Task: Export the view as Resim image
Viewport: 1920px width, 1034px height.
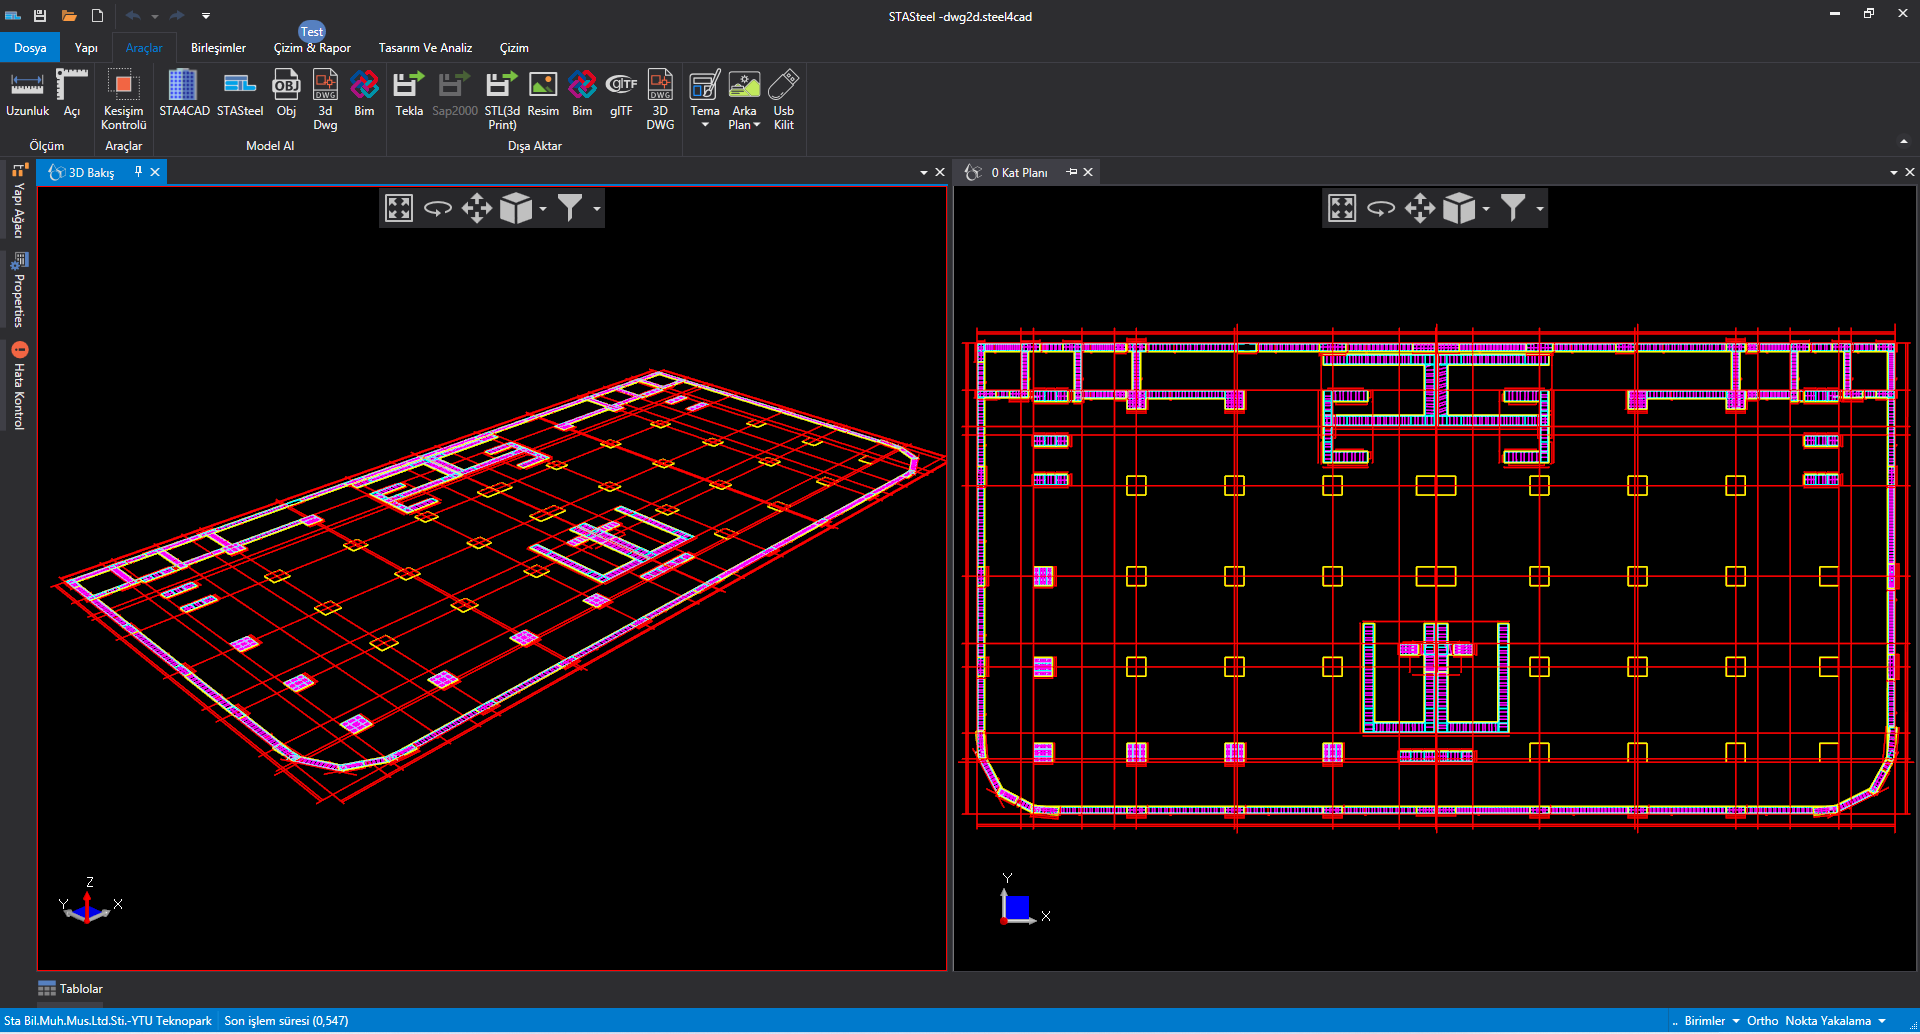Action: (x=543, y=95)
